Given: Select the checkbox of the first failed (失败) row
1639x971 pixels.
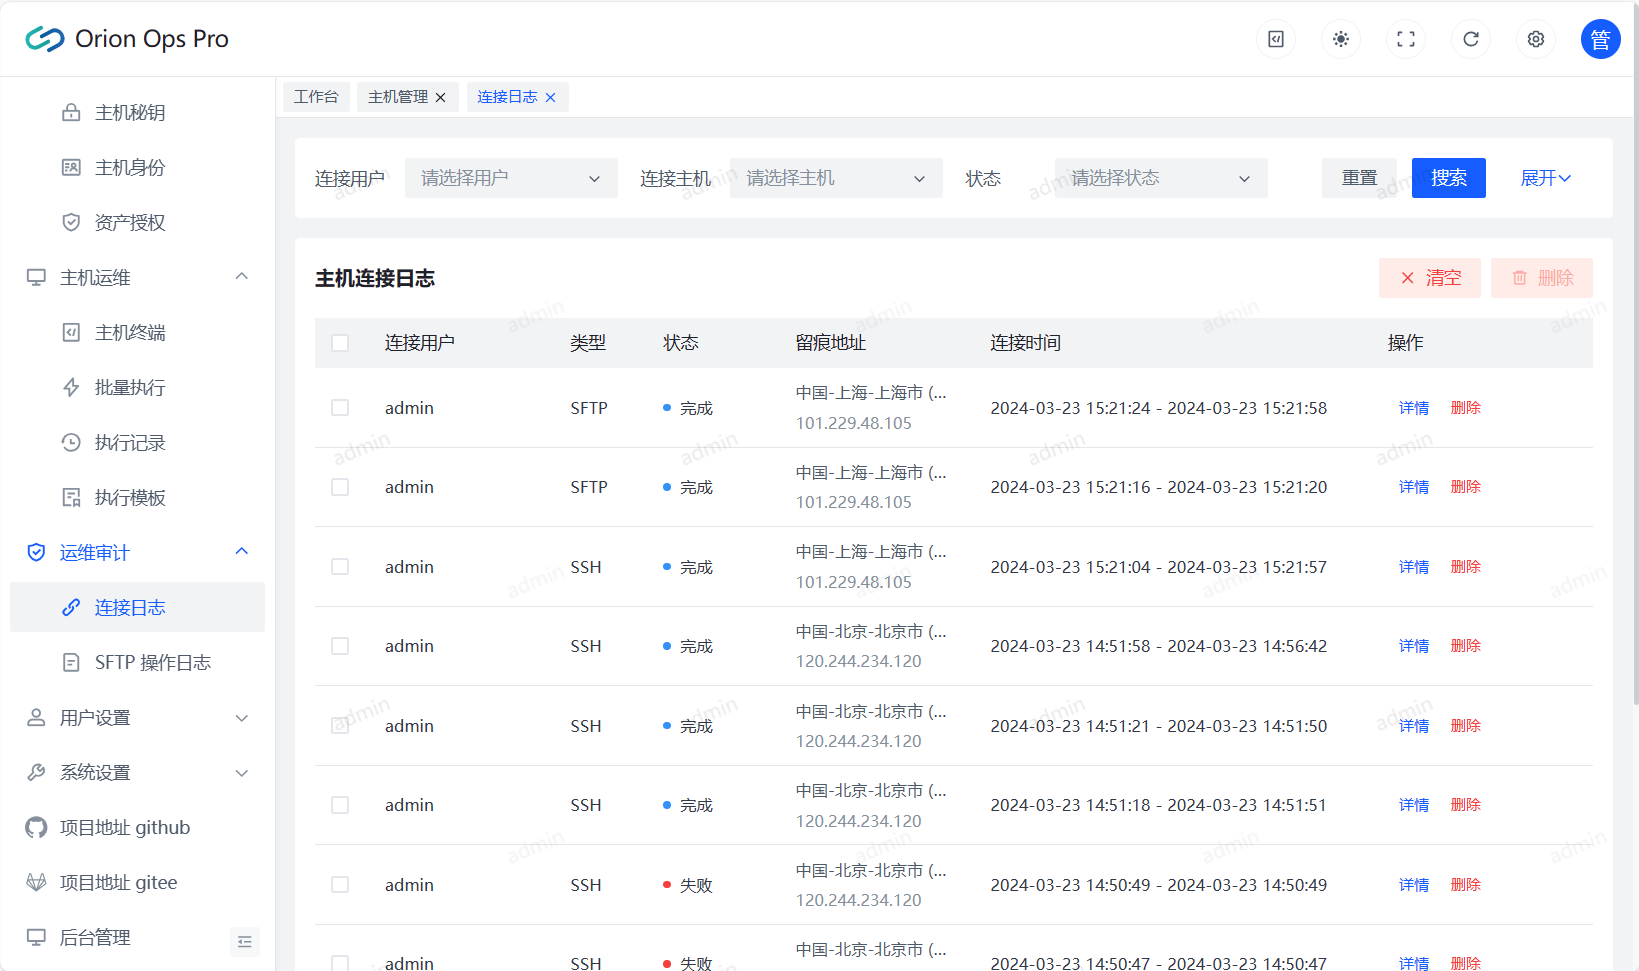Looking at the screenshot, I should (x=340, y=885).
